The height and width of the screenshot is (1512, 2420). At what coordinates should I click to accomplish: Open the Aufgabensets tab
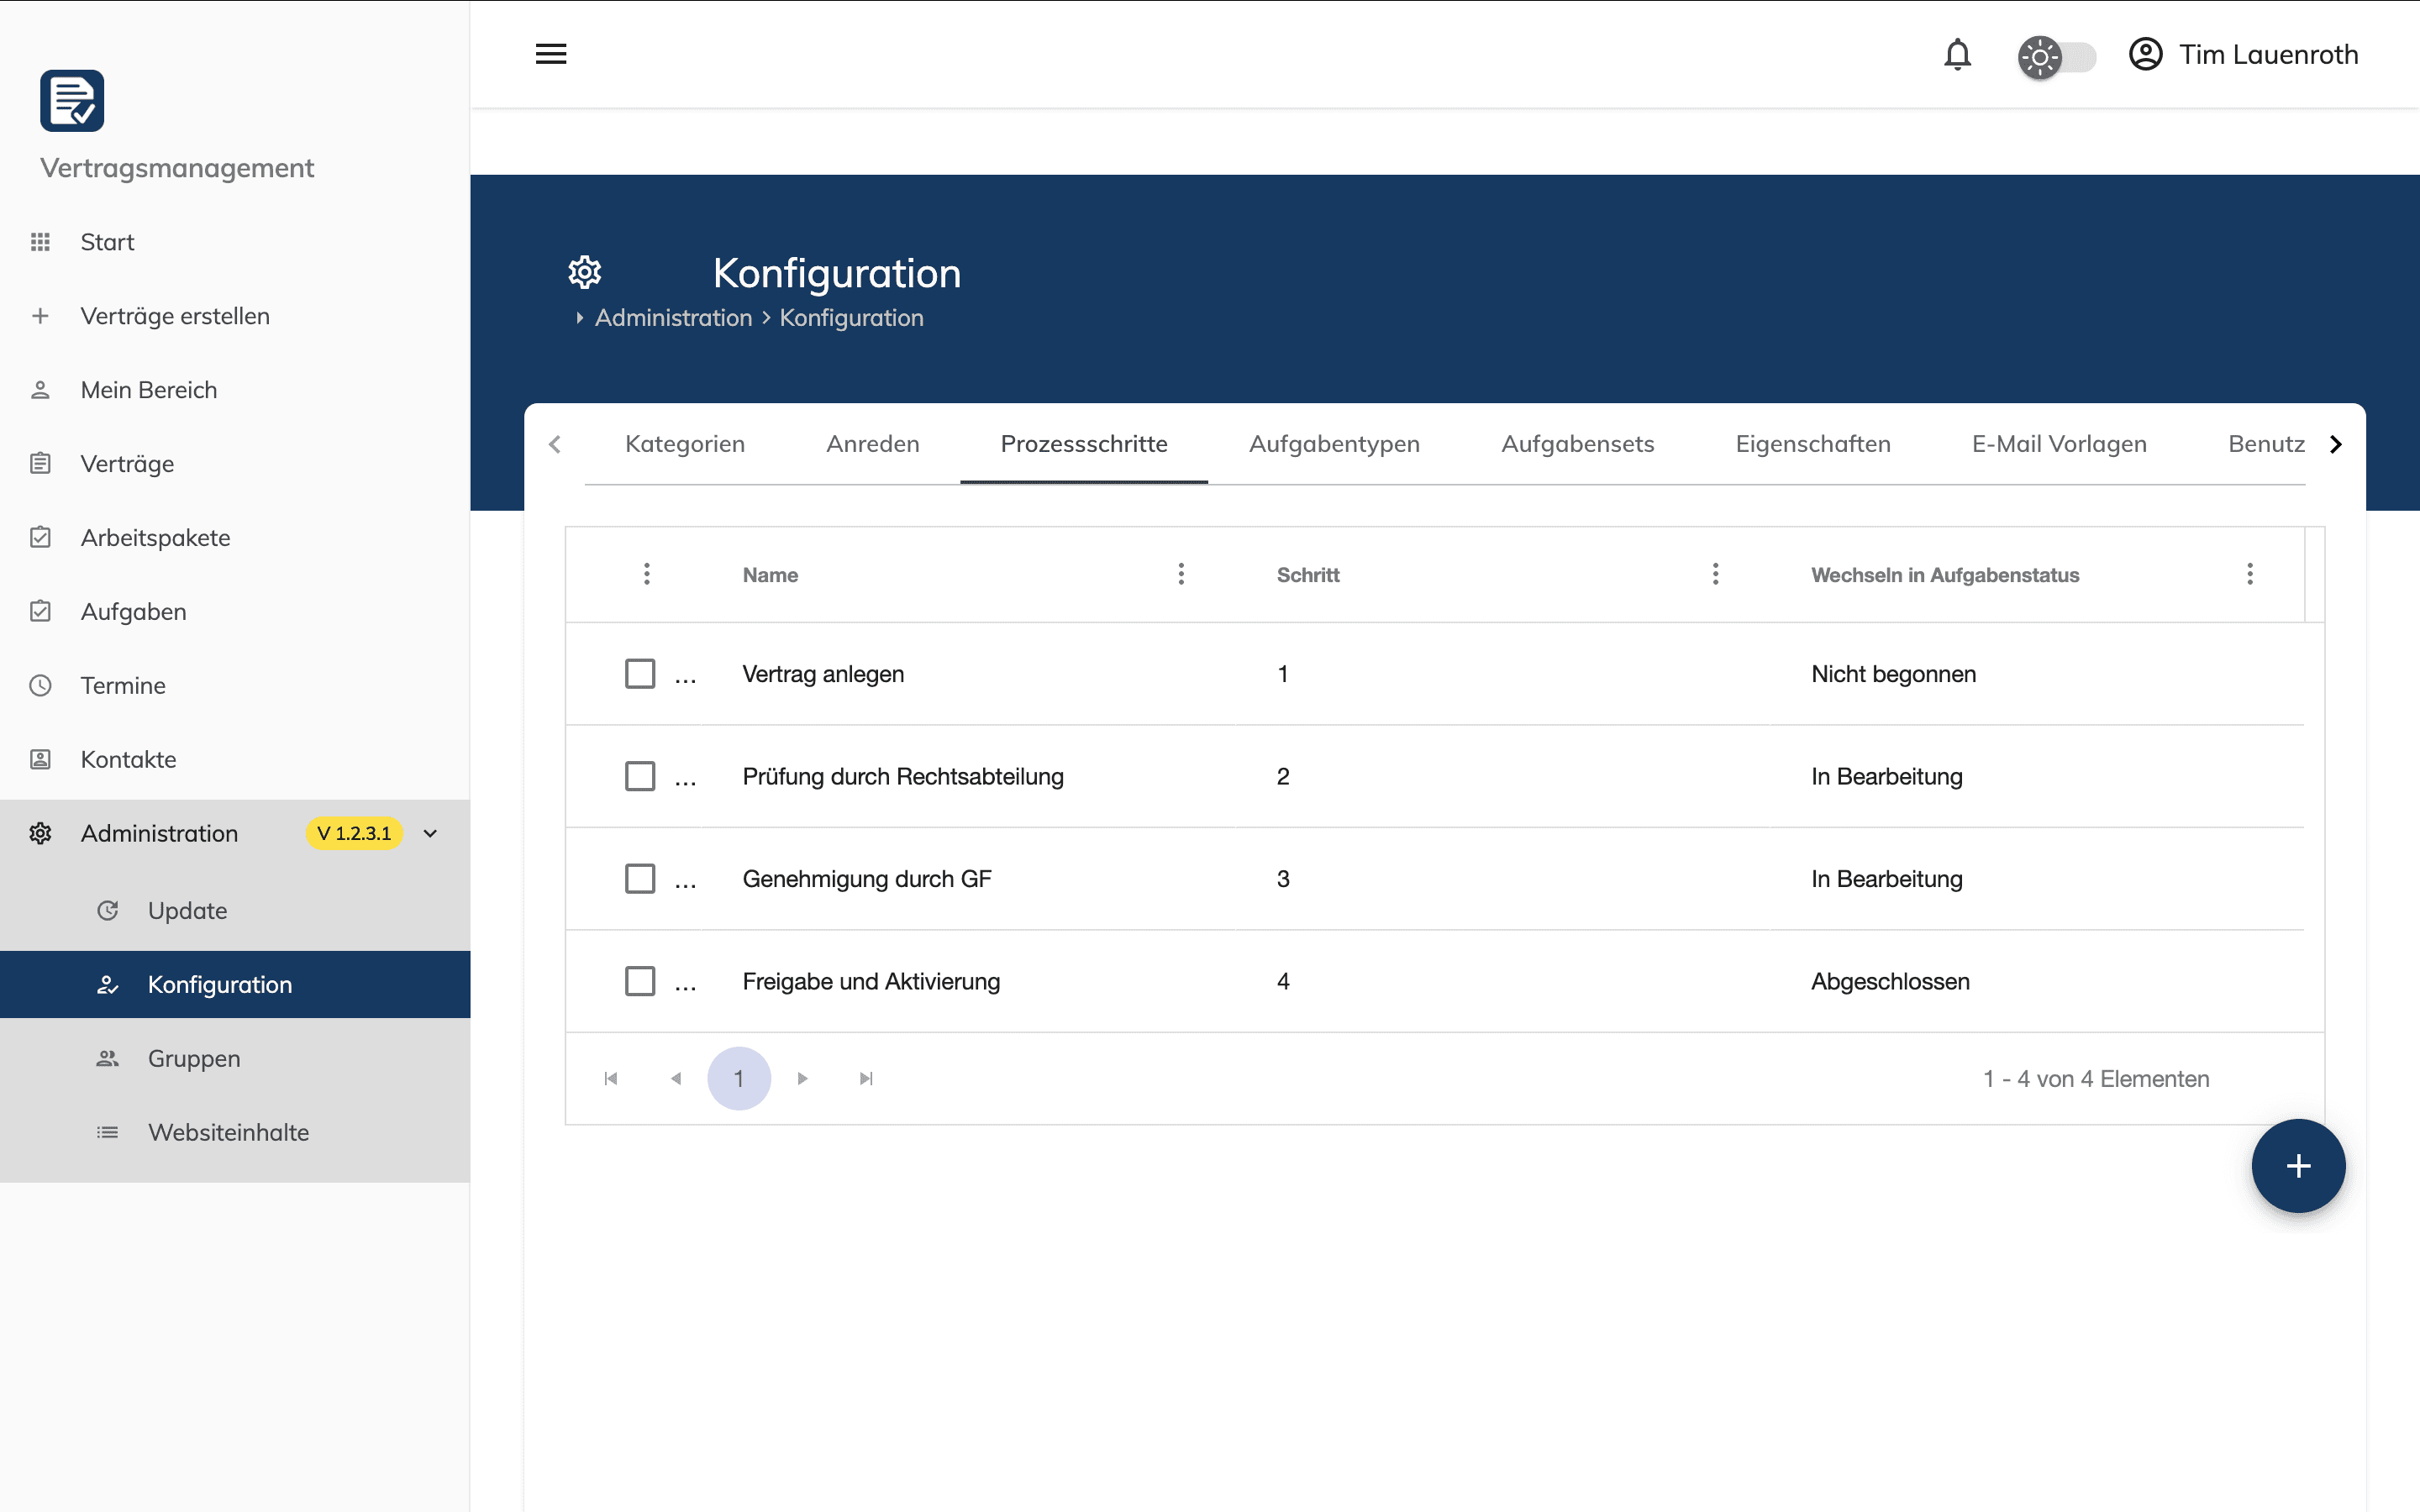(x=1578, y=444)
